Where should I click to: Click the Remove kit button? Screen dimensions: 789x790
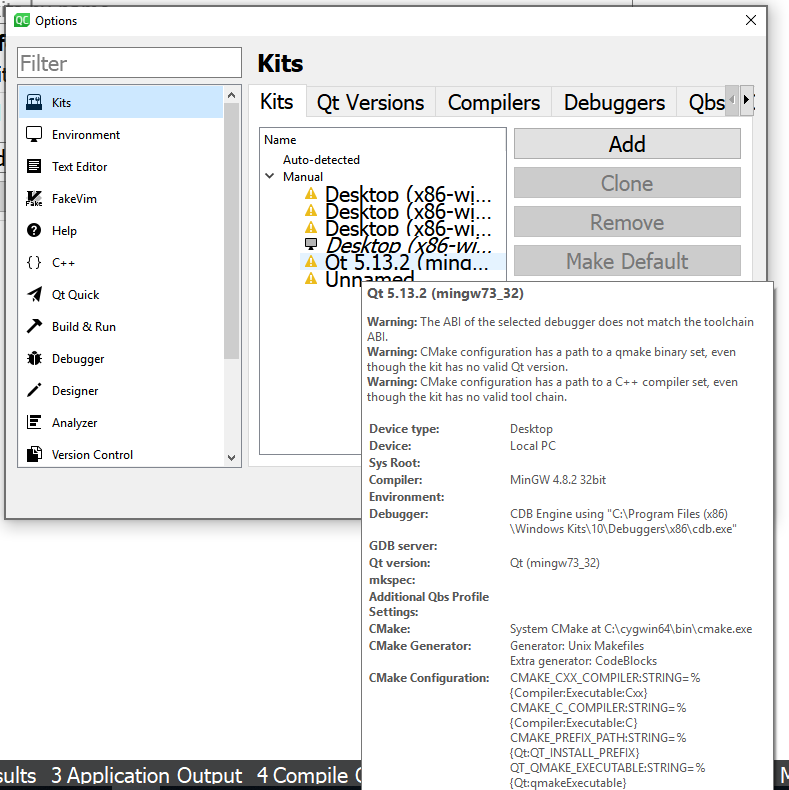pyautogui.click(x=627, y=222)
